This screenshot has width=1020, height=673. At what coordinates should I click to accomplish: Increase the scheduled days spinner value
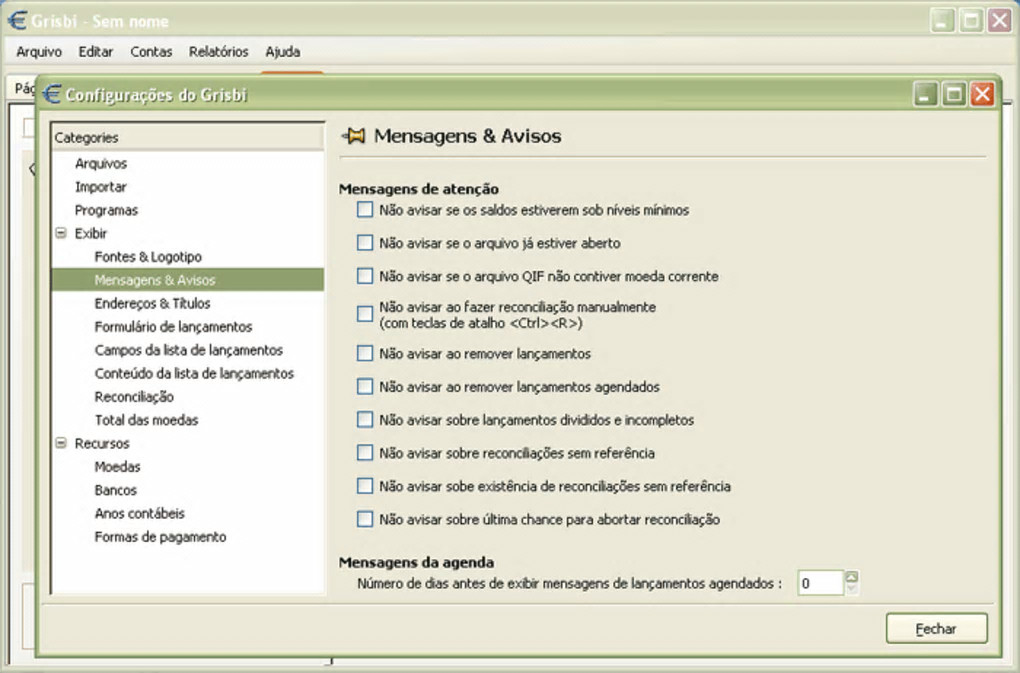(852, 577)
